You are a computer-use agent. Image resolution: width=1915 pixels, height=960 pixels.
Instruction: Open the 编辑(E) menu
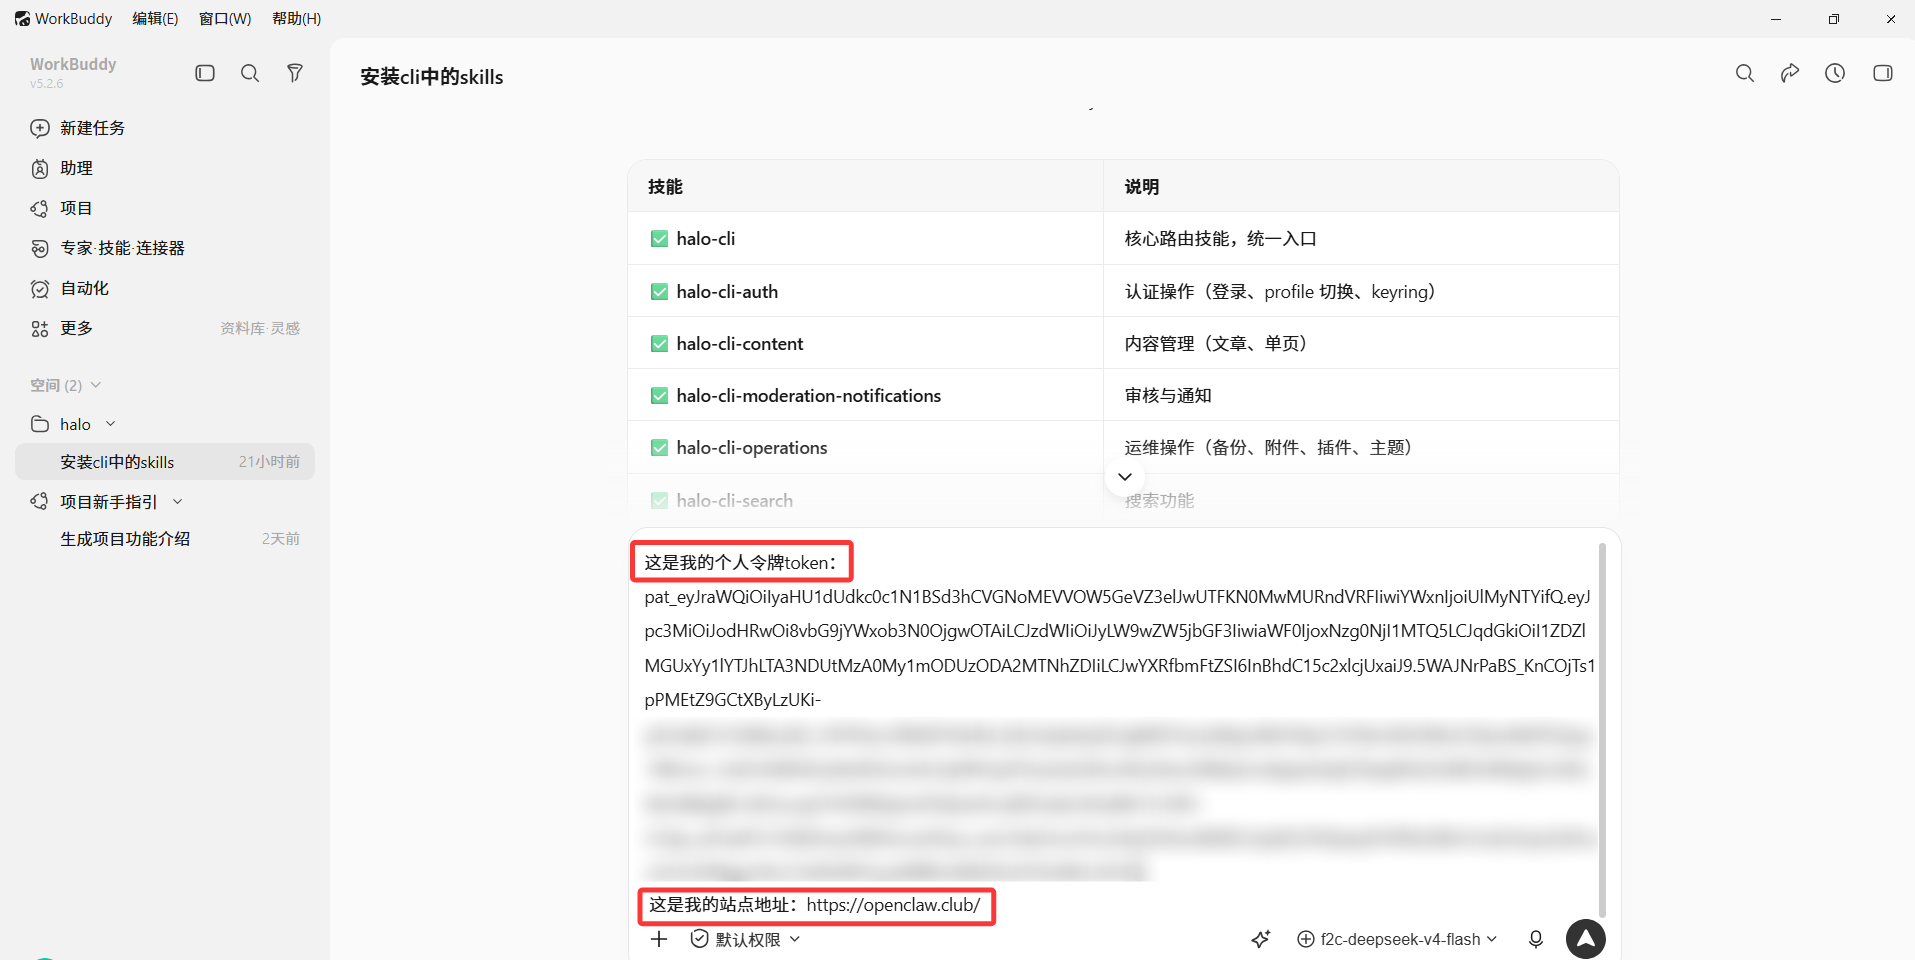tap(155, 19)
